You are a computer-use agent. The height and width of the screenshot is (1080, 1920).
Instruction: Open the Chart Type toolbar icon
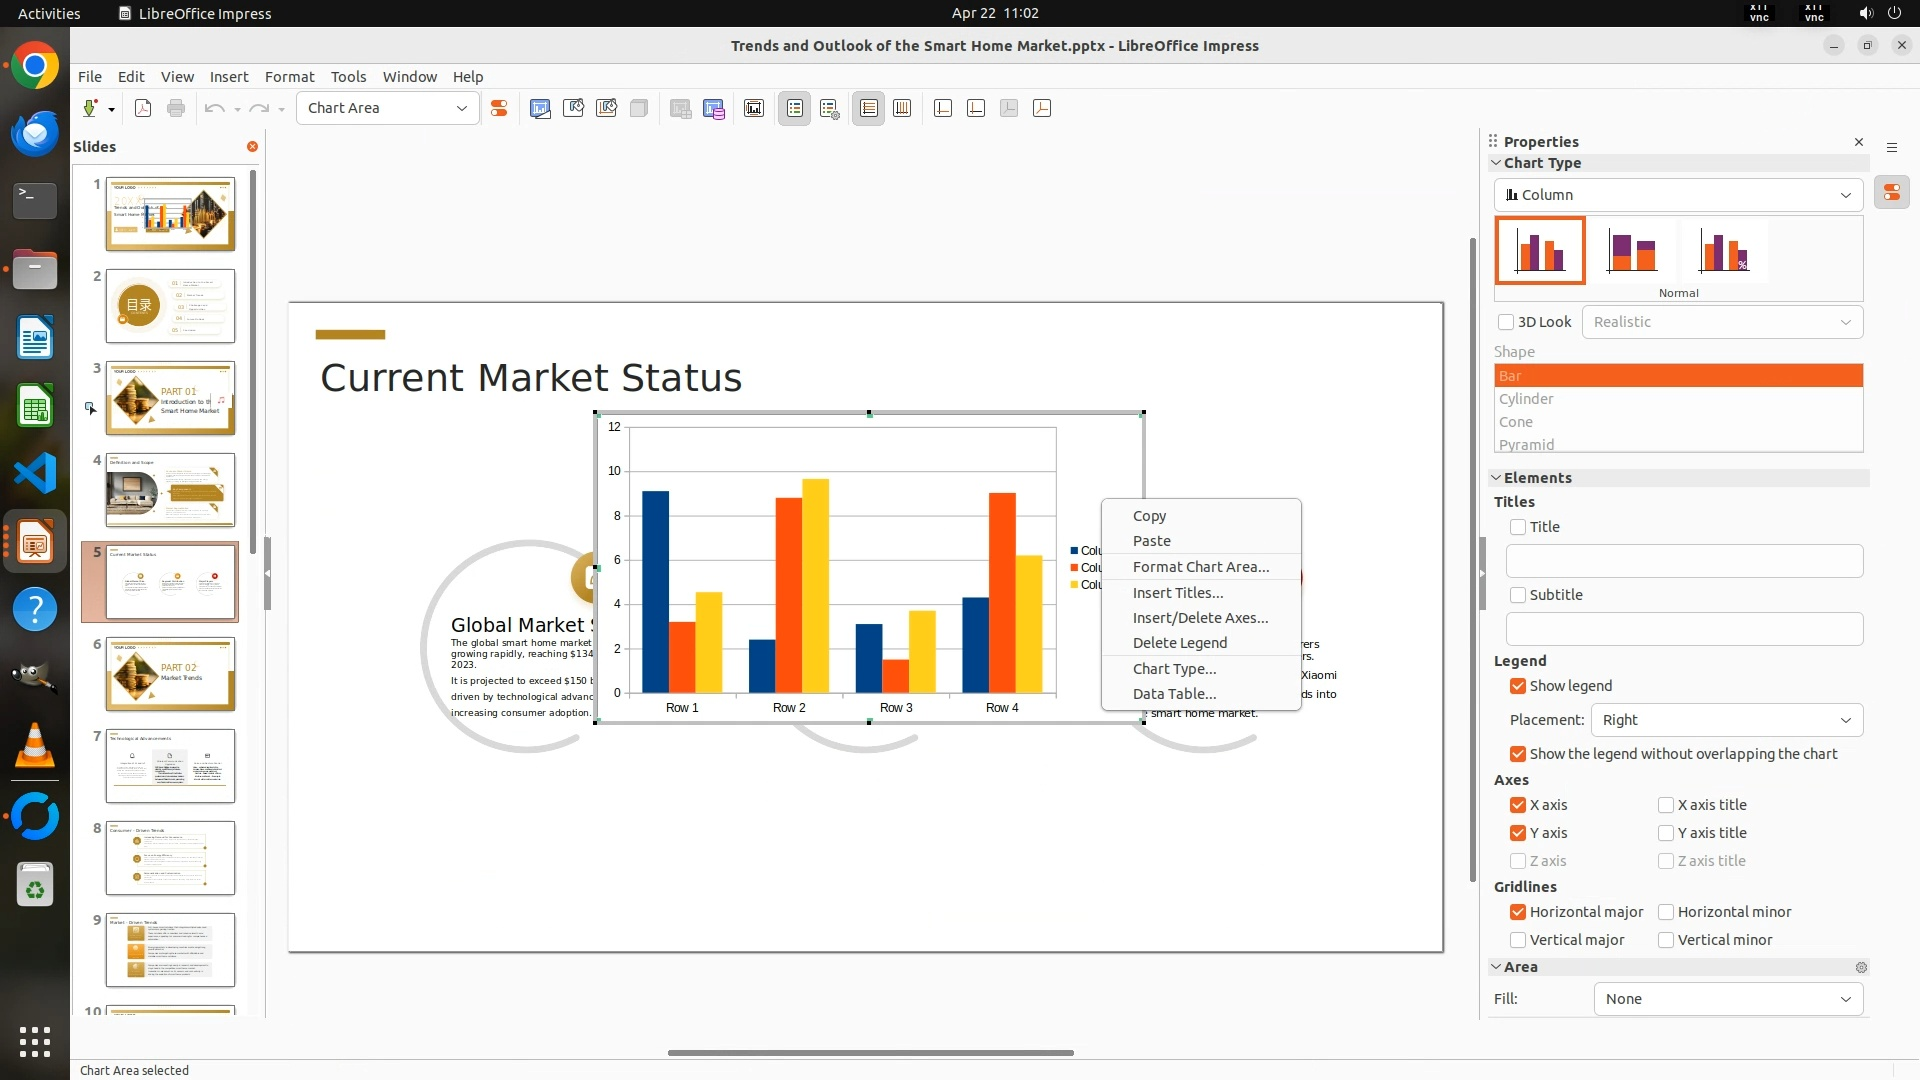[540, 108]
